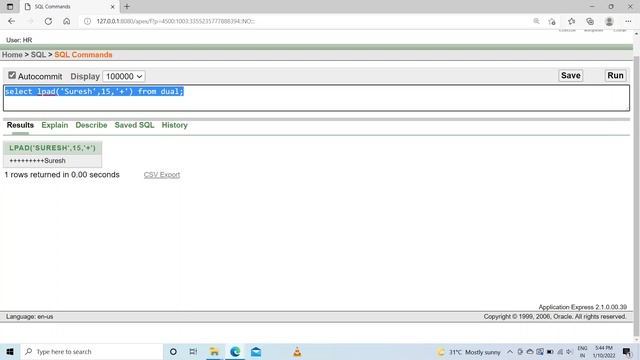Add this page to favorites star icon
This screenshot has height=360, width=640.
552,21
